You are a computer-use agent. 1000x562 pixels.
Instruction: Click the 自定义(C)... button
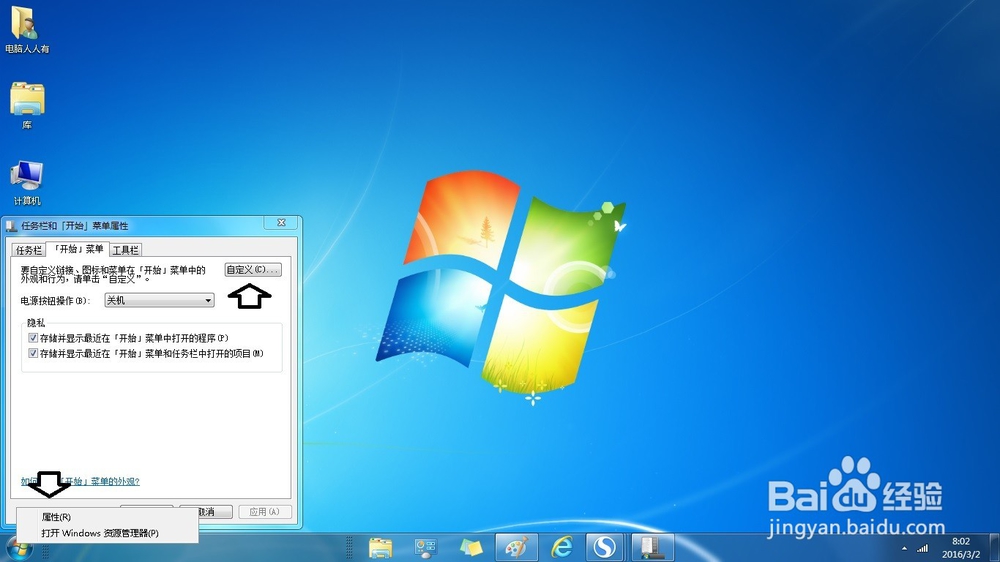click(253, 270)
